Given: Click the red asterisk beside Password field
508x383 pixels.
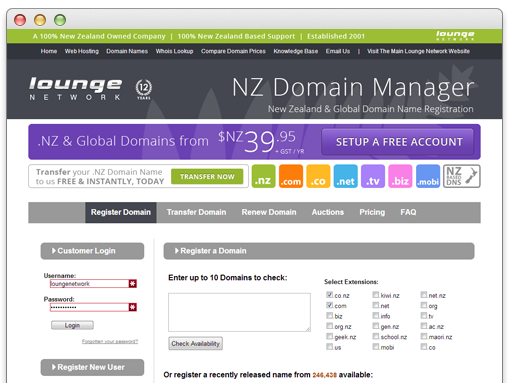Looking at the screenshot, I should [x=133, y=307].
